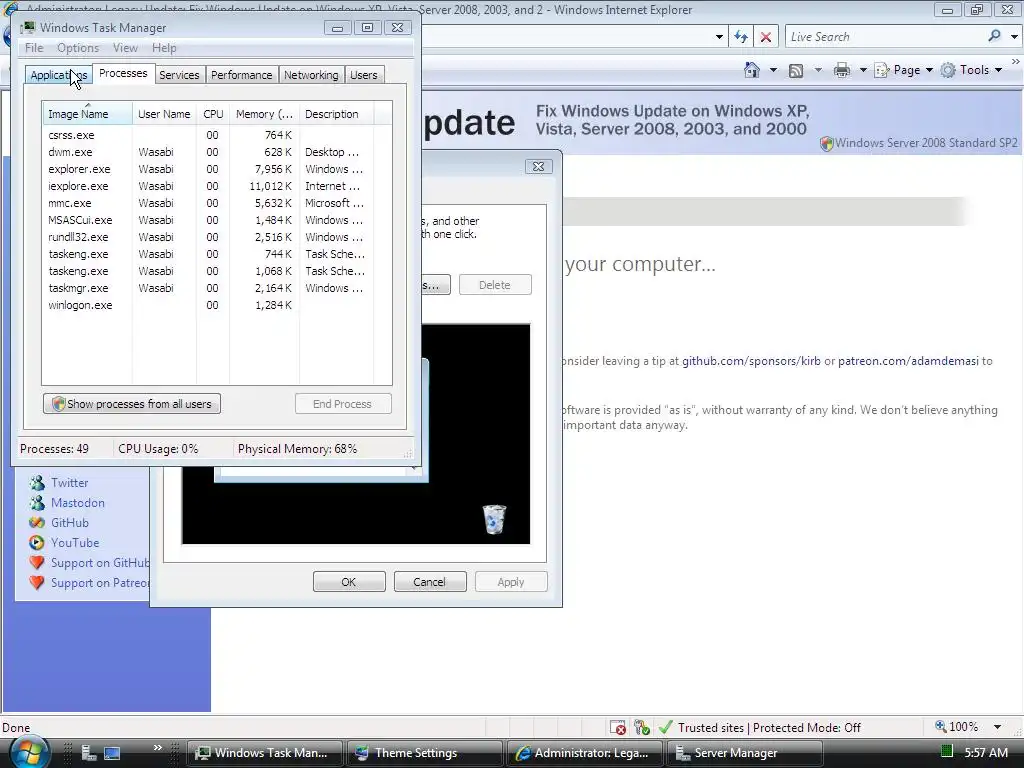Click the Twitter link in sidebar
Screen dimensions: 1024x768
click(69, 483)
